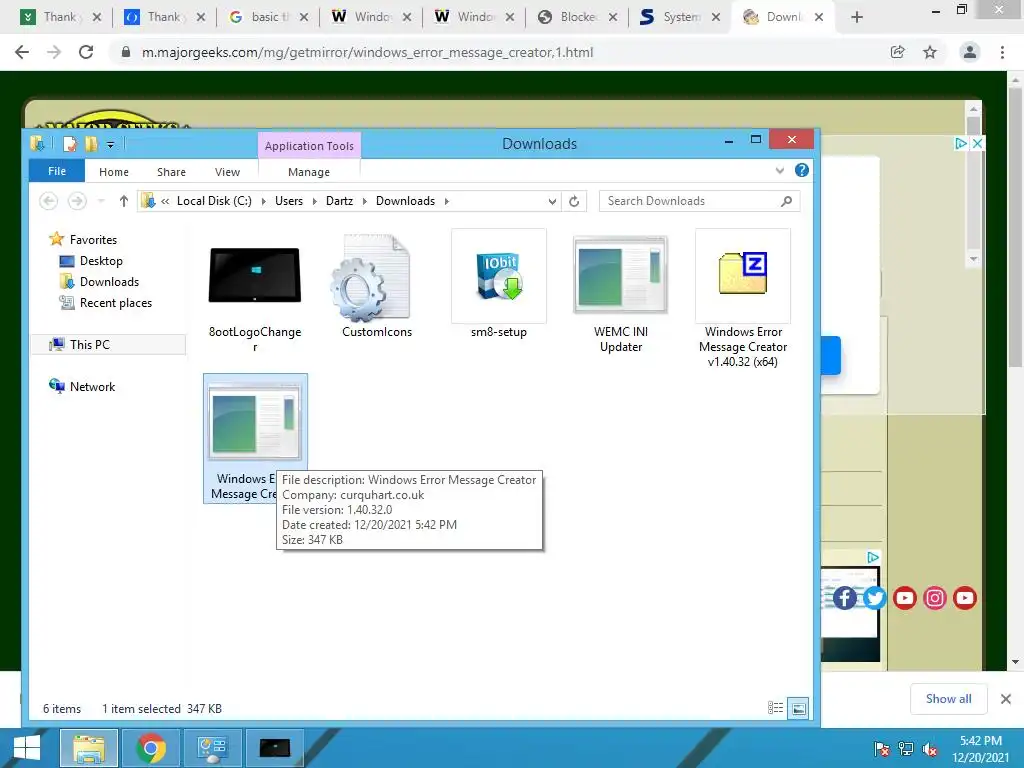Open the Chrome profile avatar menu
1024x768 pixels.
[970, 52]
